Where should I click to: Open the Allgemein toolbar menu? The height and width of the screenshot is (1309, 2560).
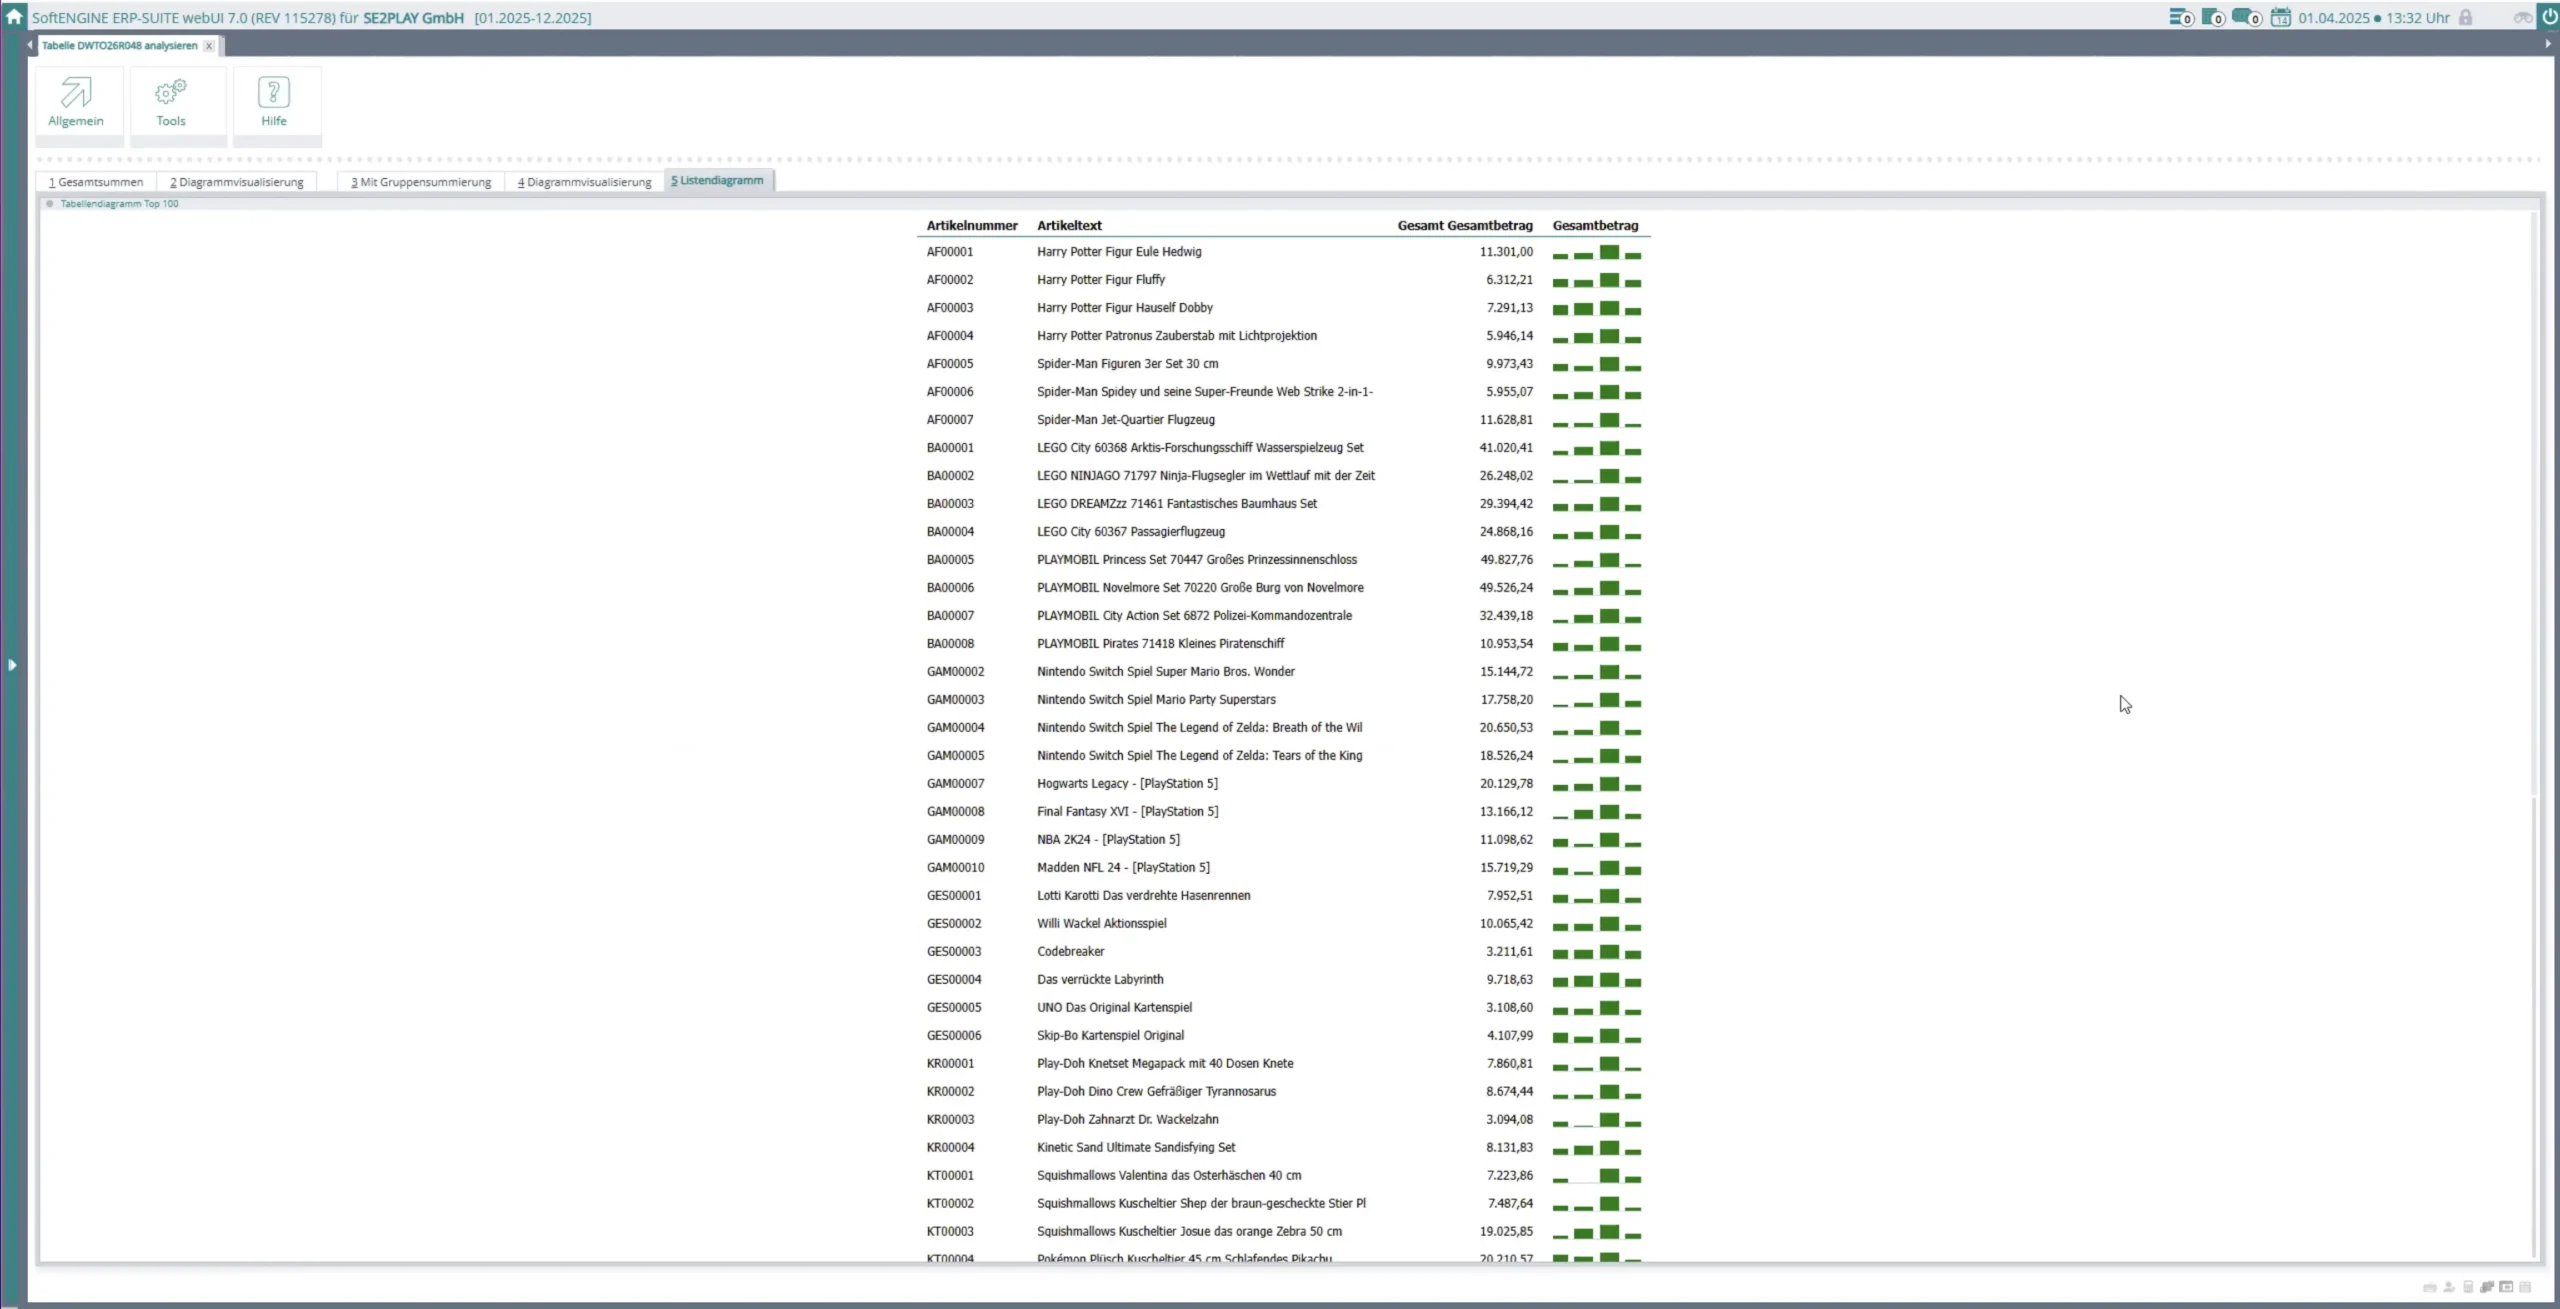(x=76, y=102)
